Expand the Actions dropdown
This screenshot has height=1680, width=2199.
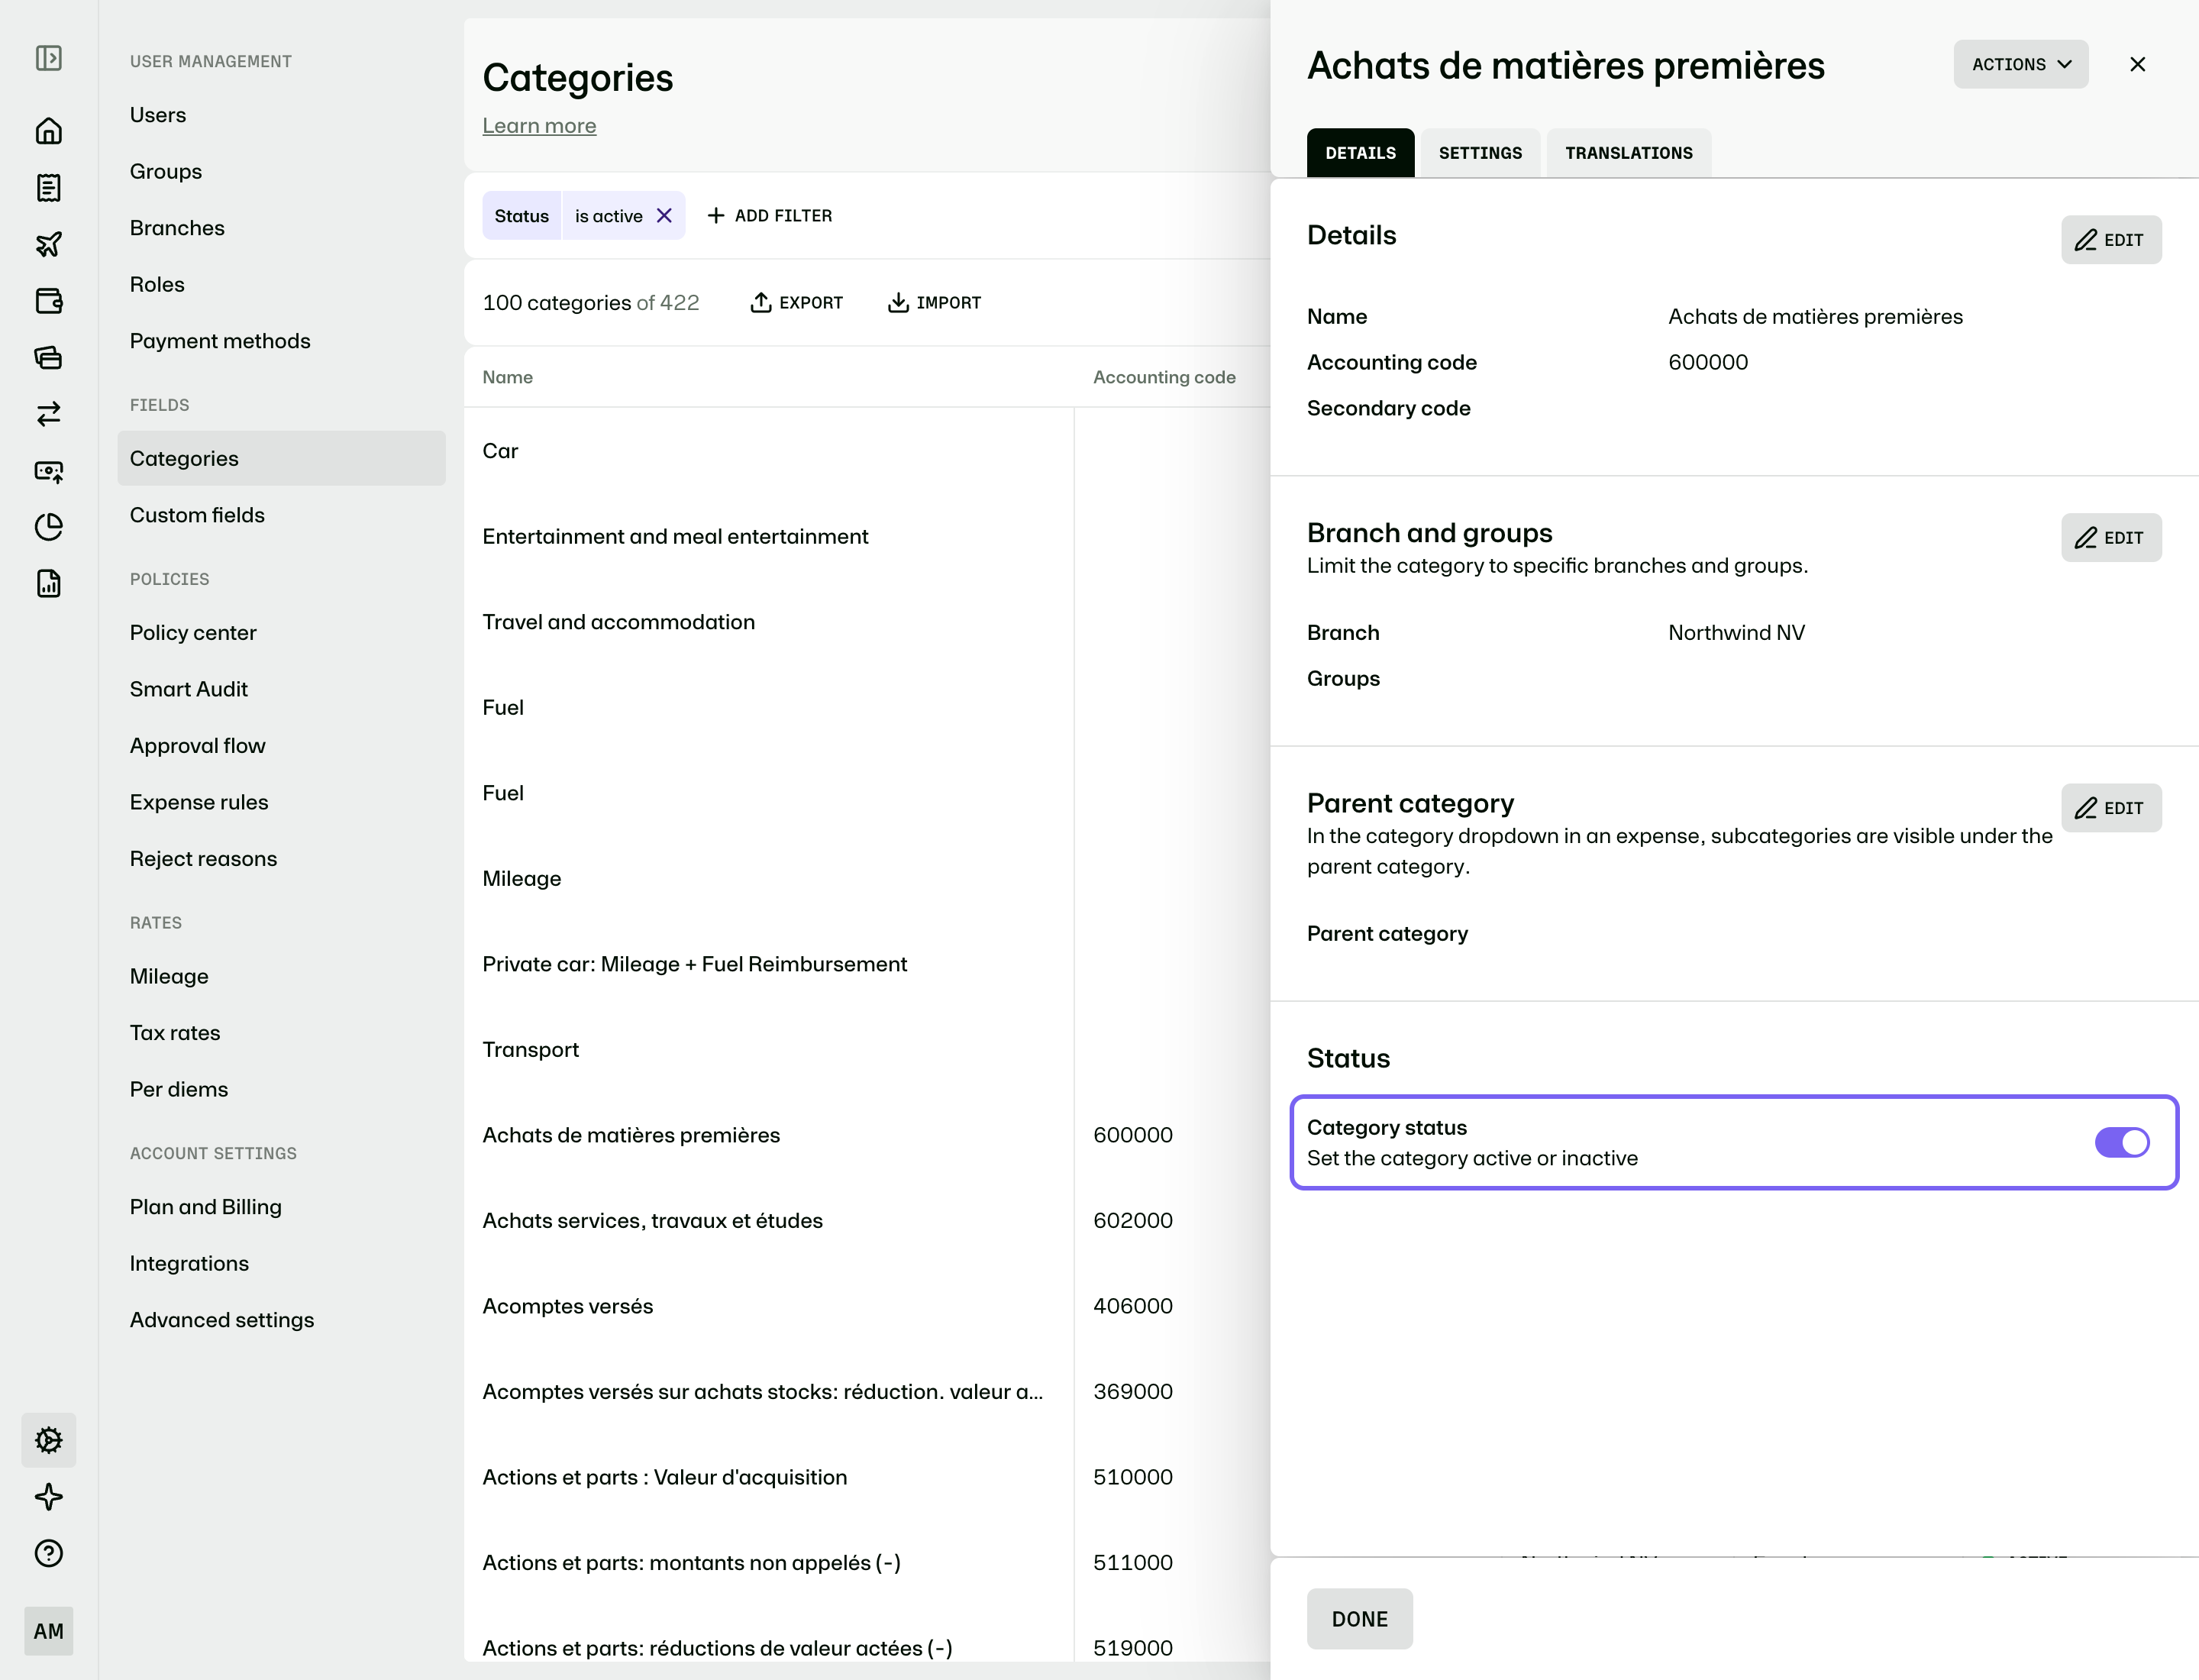tap(2021, 64)
